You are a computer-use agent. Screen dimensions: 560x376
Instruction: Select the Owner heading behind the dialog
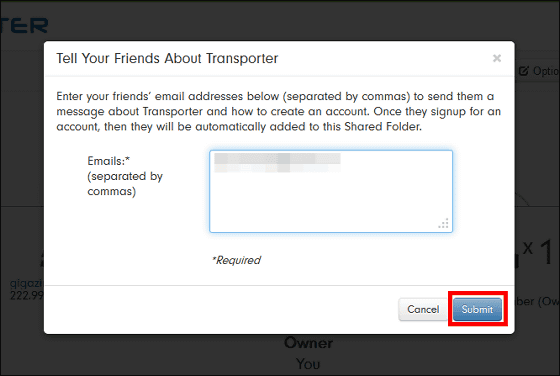coord(309,343)
